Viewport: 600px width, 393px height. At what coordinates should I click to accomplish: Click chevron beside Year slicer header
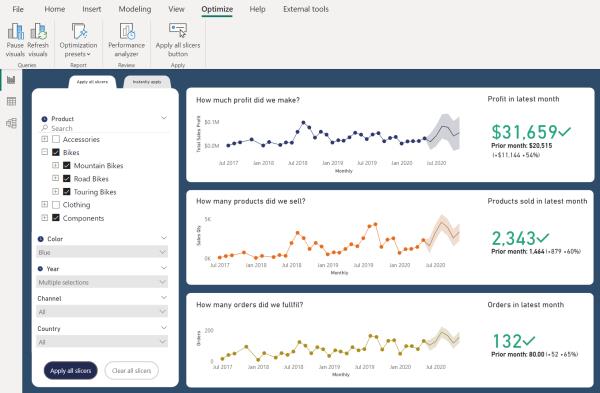point(164,267)
